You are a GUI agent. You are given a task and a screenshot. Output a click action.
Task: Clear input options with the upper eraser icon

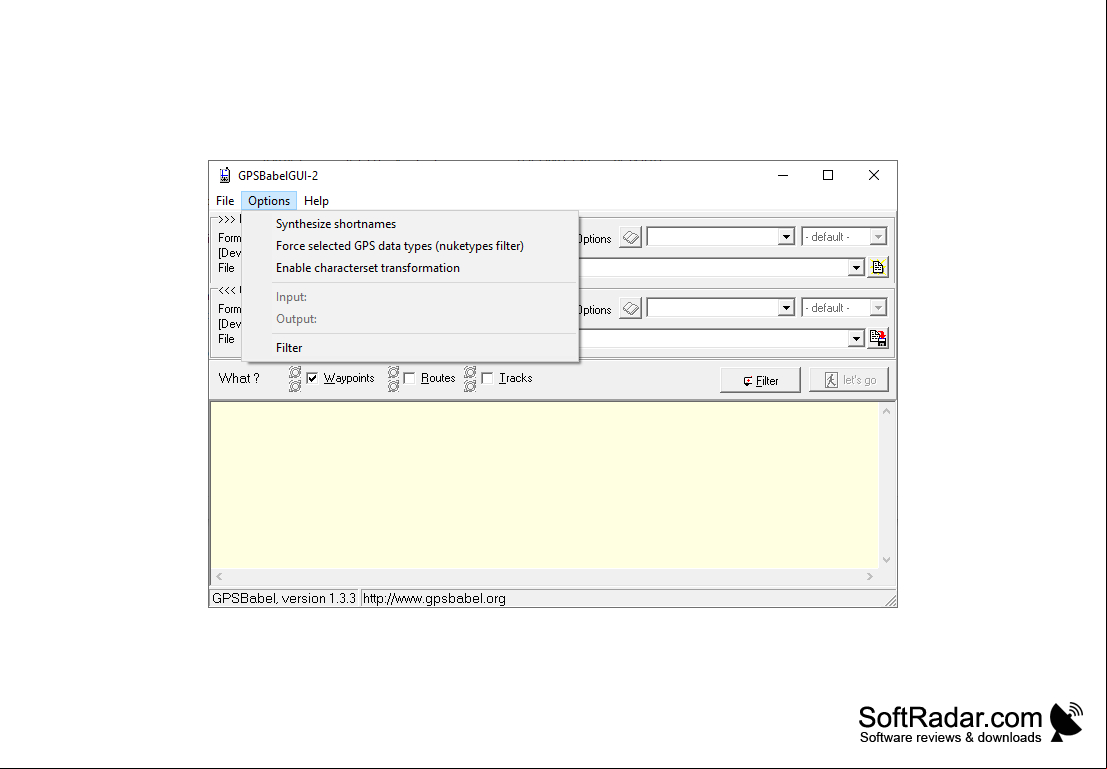pos(630,237)
